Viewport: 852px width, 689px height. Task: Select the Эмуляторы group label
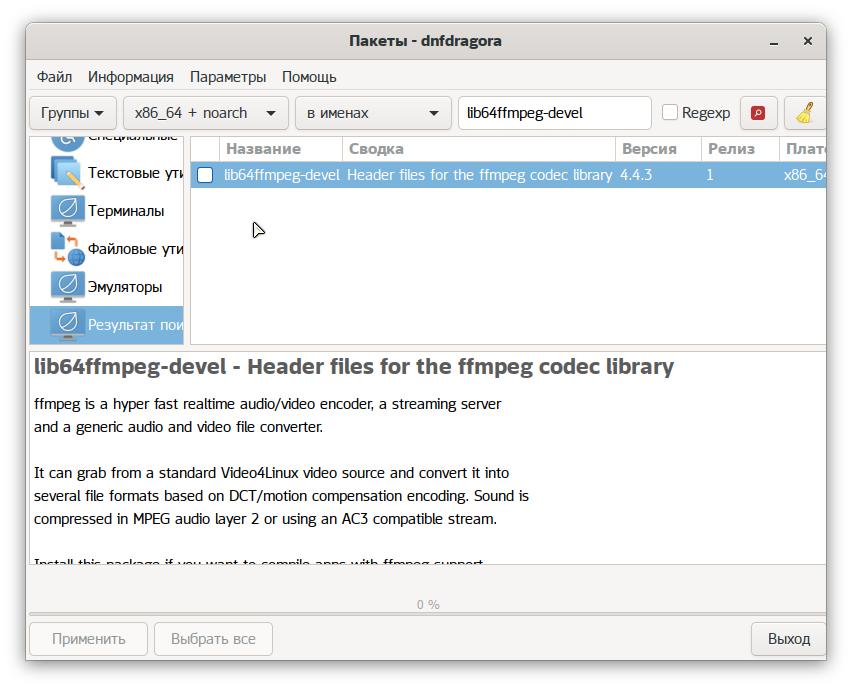click(x=125, y=287)
